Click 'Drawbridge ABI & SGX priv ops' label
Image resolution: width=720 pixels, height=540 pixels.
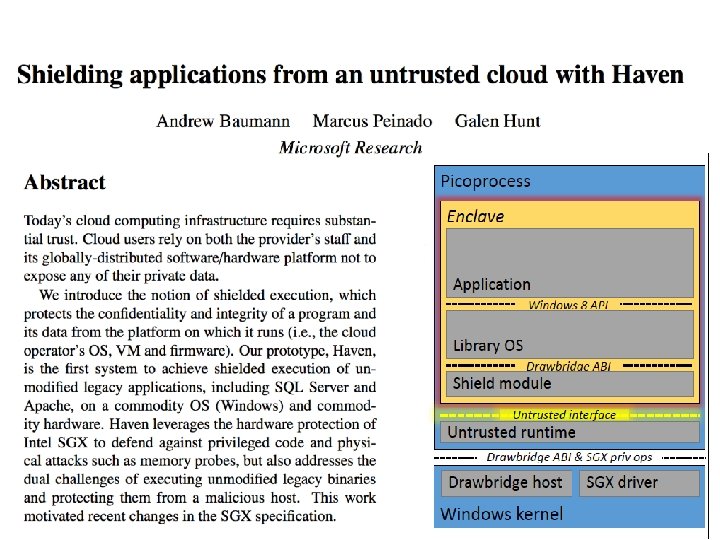569,457
